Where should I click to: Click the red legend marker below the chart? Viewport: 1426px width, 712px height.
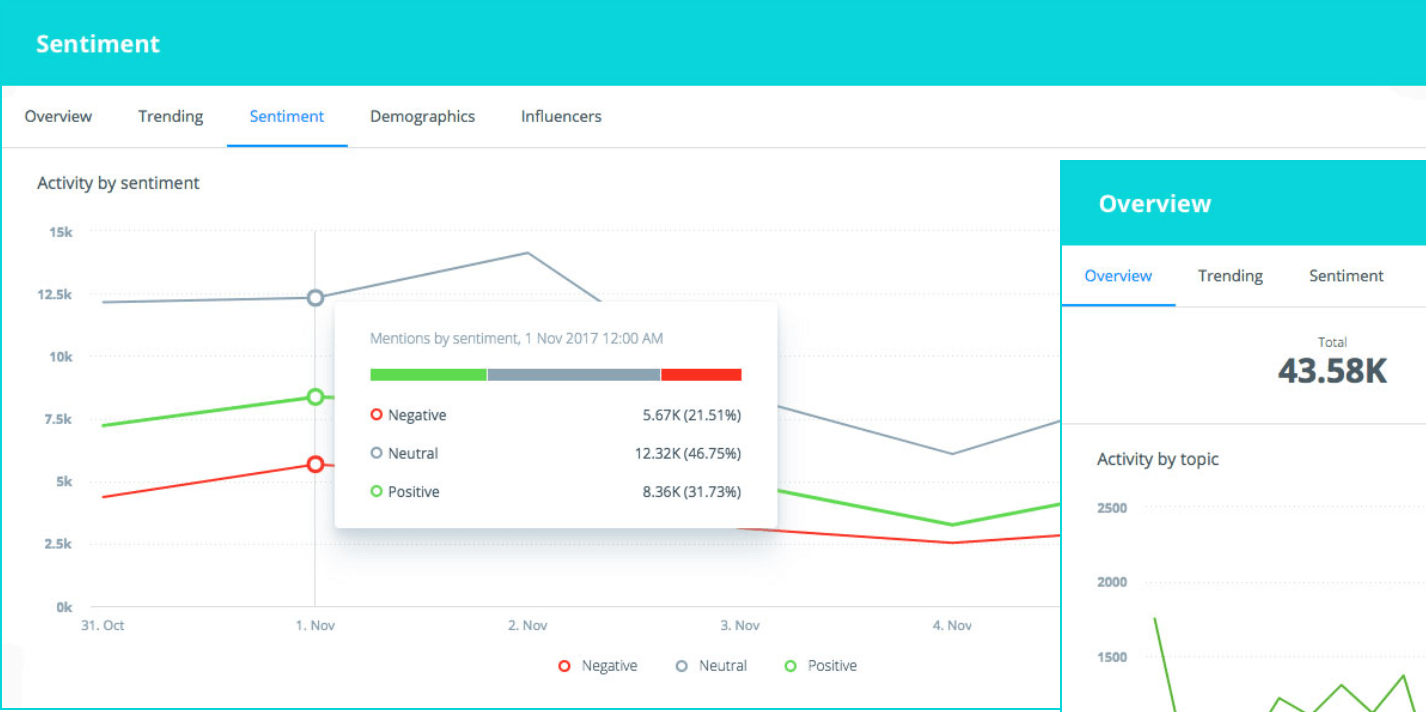tap(563, 665)
